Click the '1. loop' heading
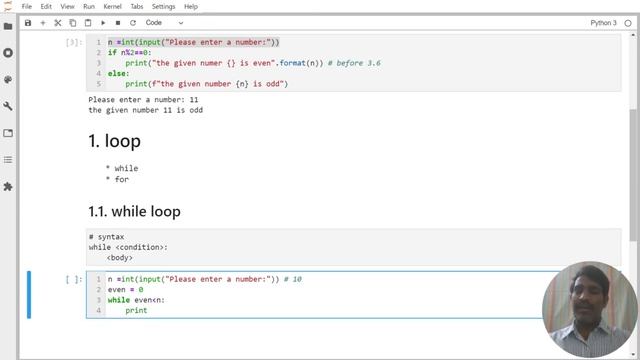This screenshot has width=640, height=360. pos(115,141)
